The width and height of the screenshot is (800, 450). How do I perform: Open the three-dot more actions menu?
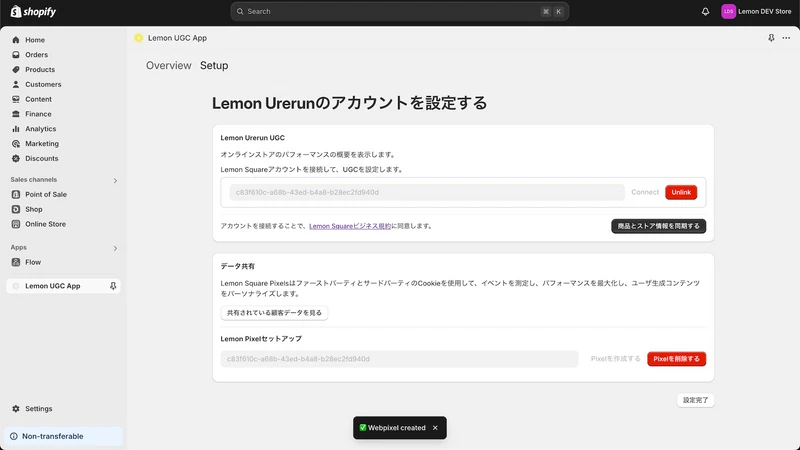[786, 38]
